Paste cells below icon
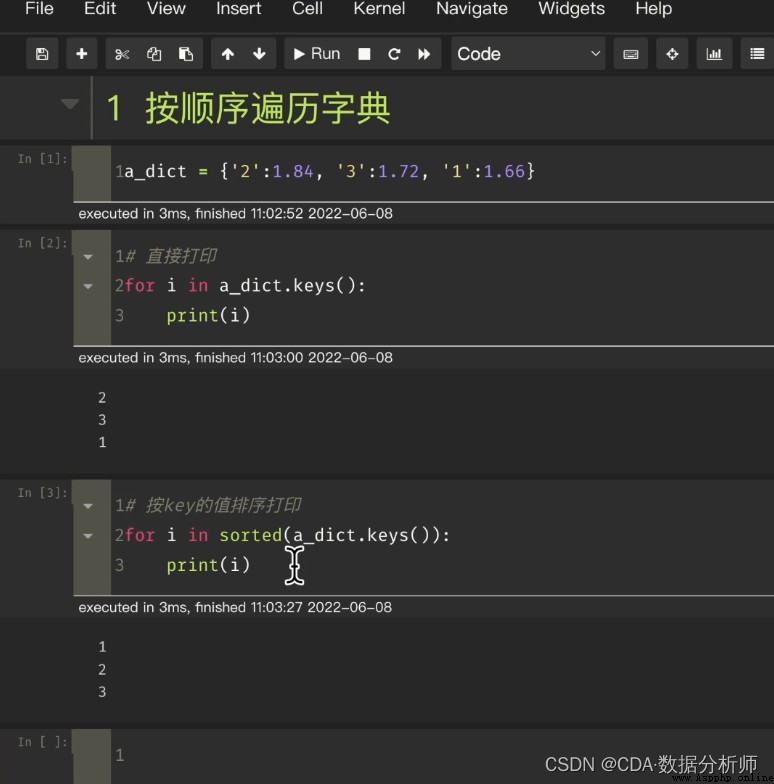The image size is (774, 784). 186,54
